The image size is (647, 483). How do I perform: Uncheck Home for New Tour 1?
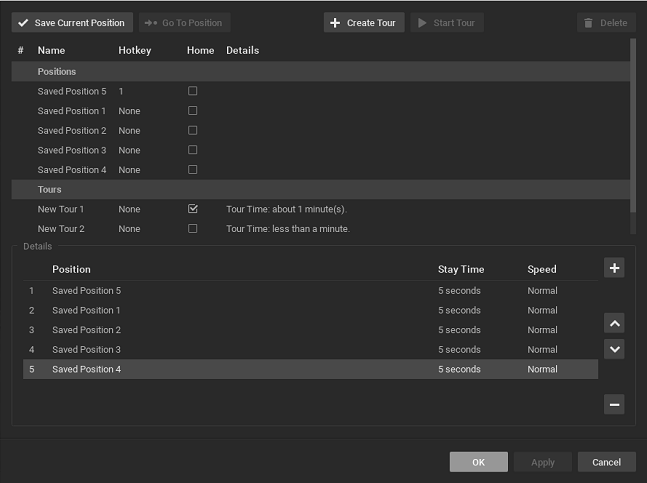coord(193,209)
